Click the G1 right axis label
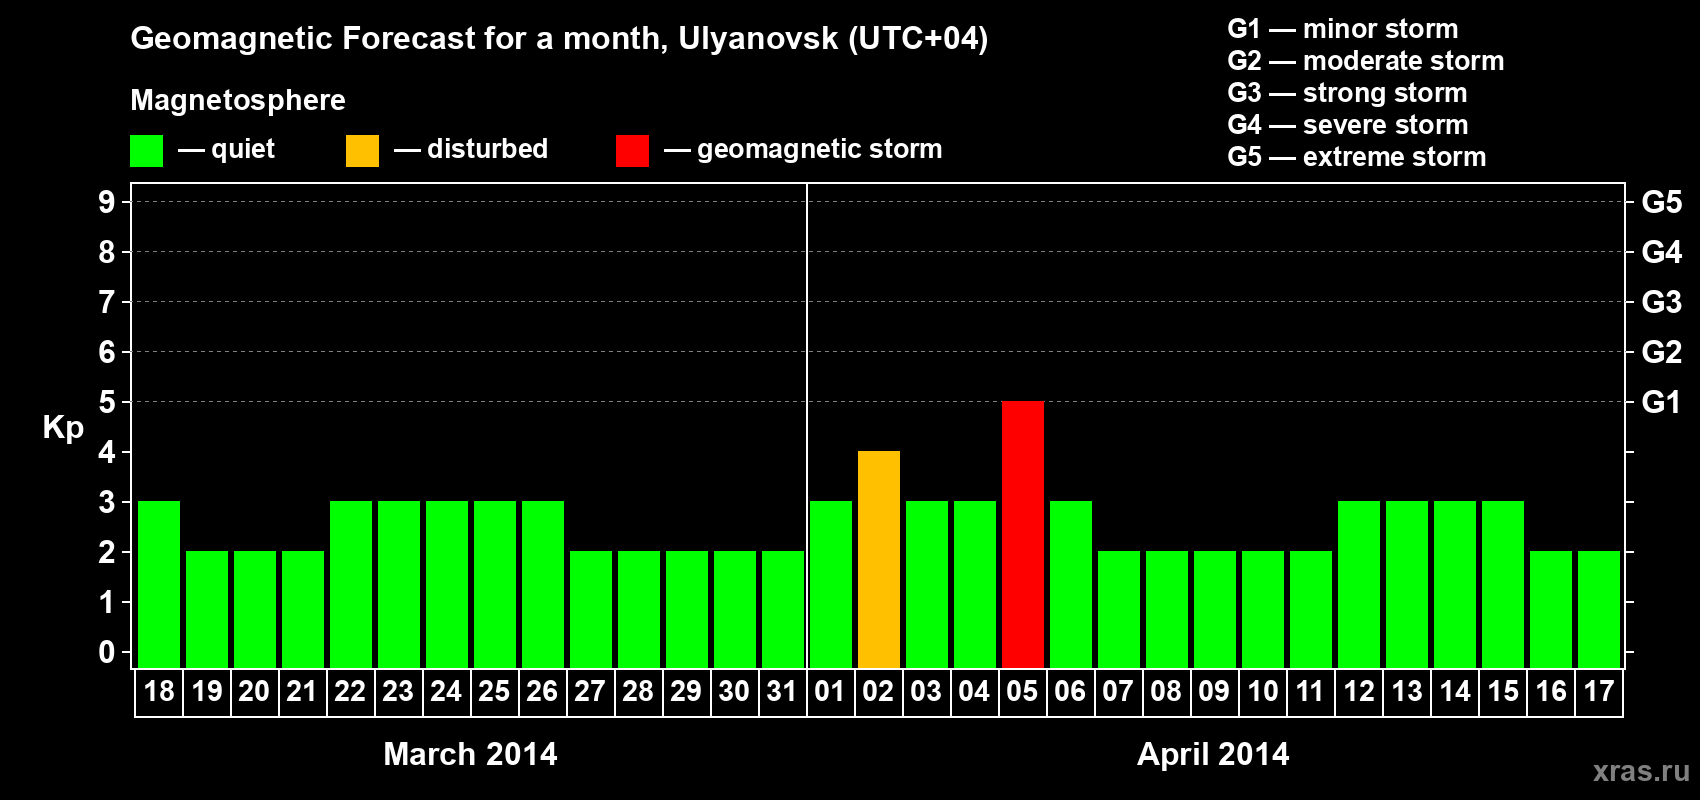Image resolution: width=1700 pixels, height=800 pixels. [x=1661, y=402]
